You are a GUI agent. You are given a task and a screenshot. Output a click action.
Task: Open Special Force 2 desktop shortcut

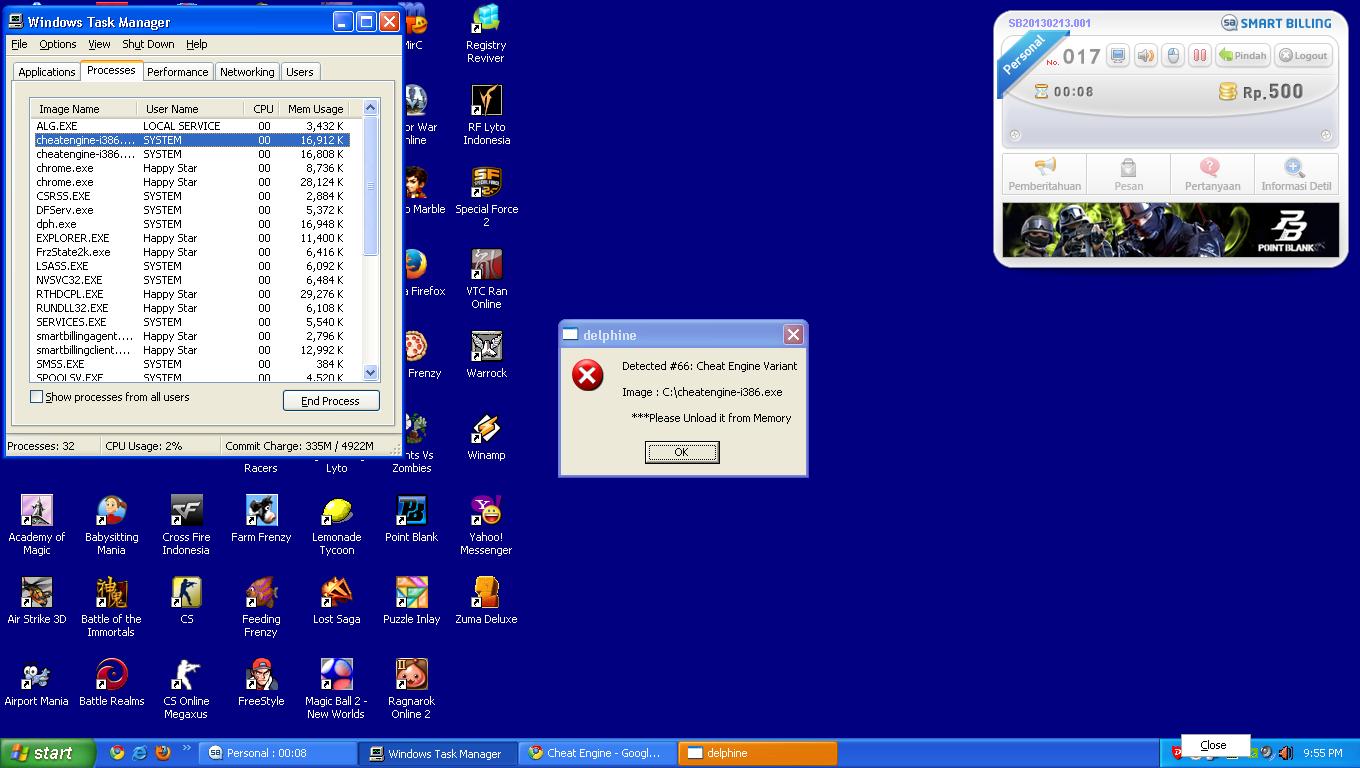tap(486, 197)
